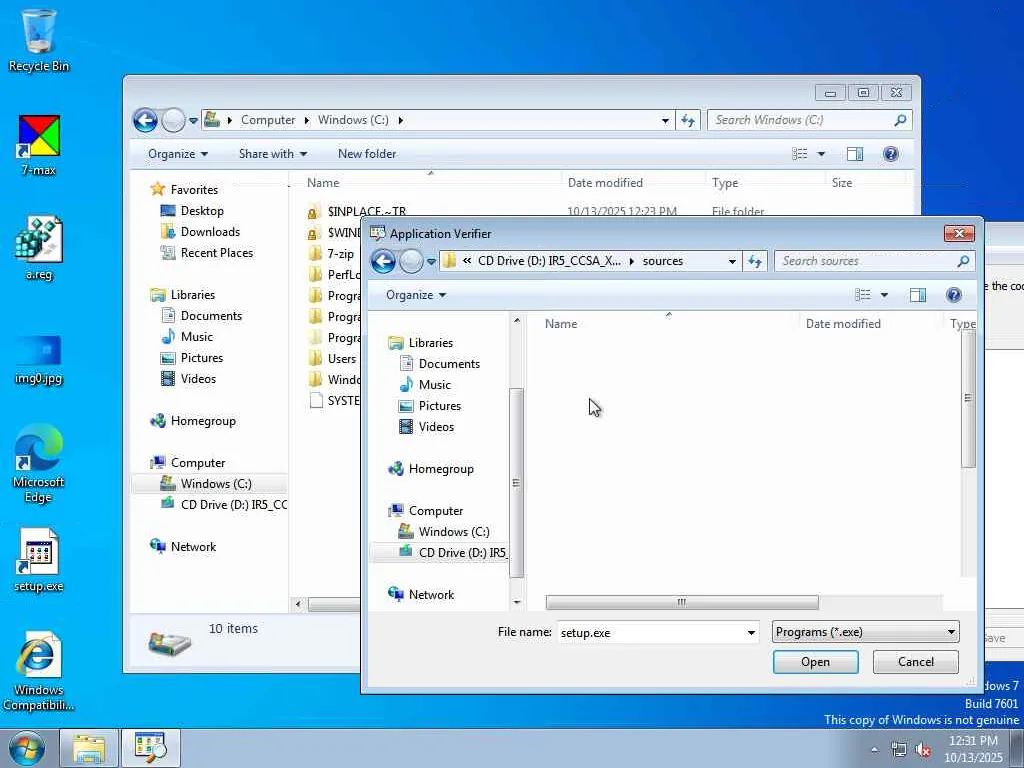Select the a.reg registry file icon
The image size is (1024, 768).
point(39,249)
